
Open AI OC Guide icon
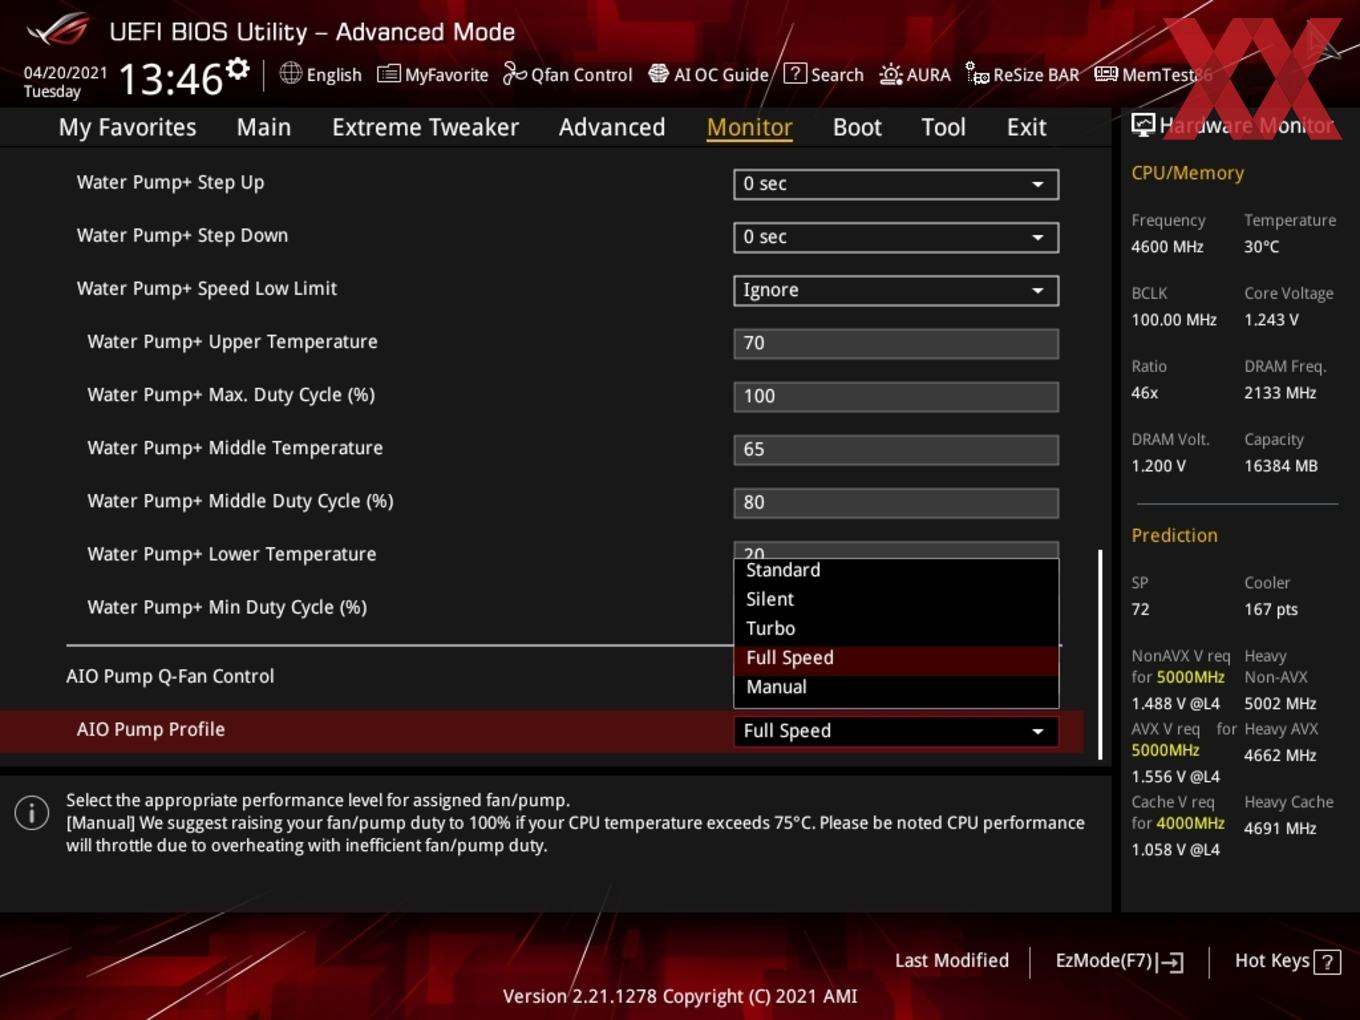(658, 74)
